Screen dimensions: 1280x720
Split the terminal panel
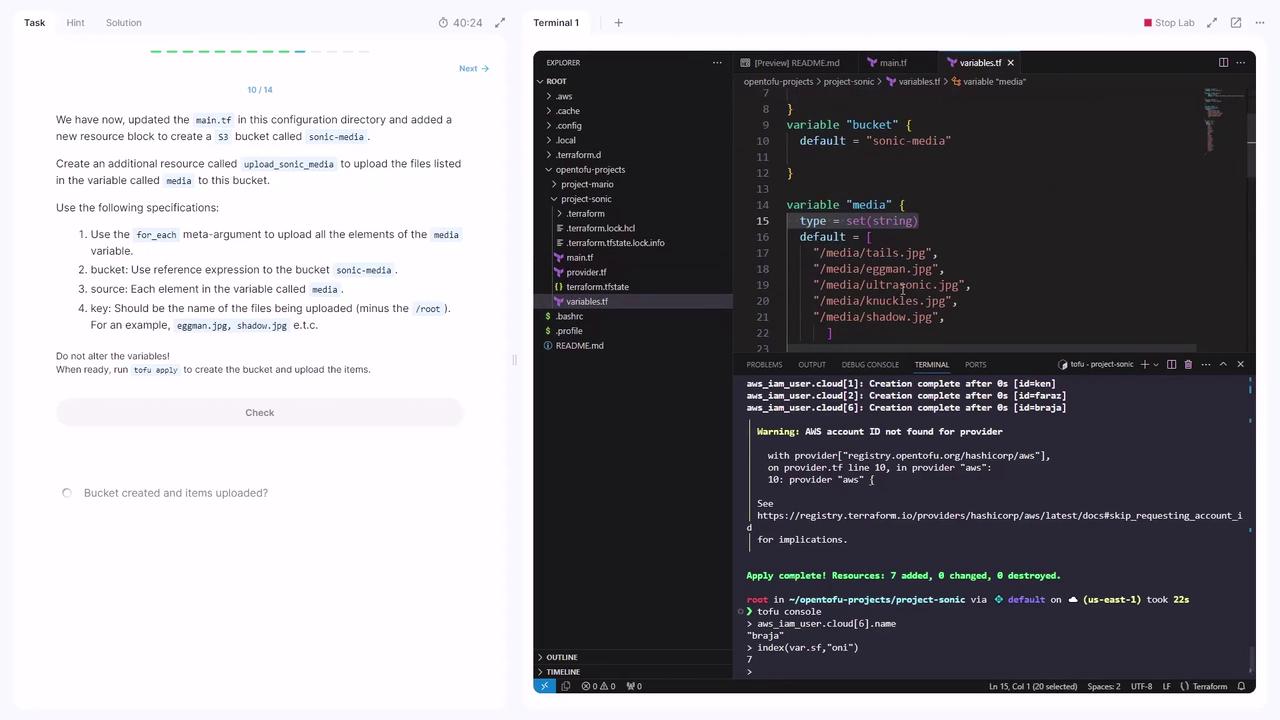point(1171,364)
